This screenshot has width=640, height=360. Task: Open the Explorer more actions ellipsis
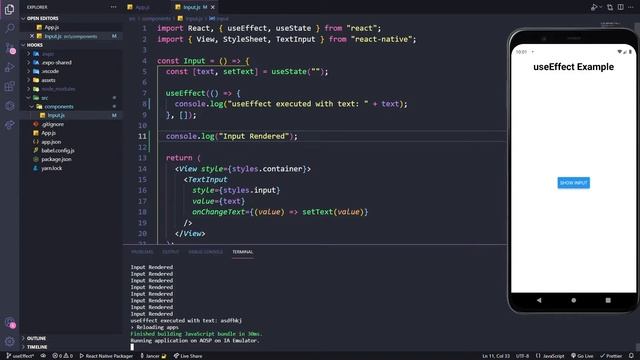[113, 7]
